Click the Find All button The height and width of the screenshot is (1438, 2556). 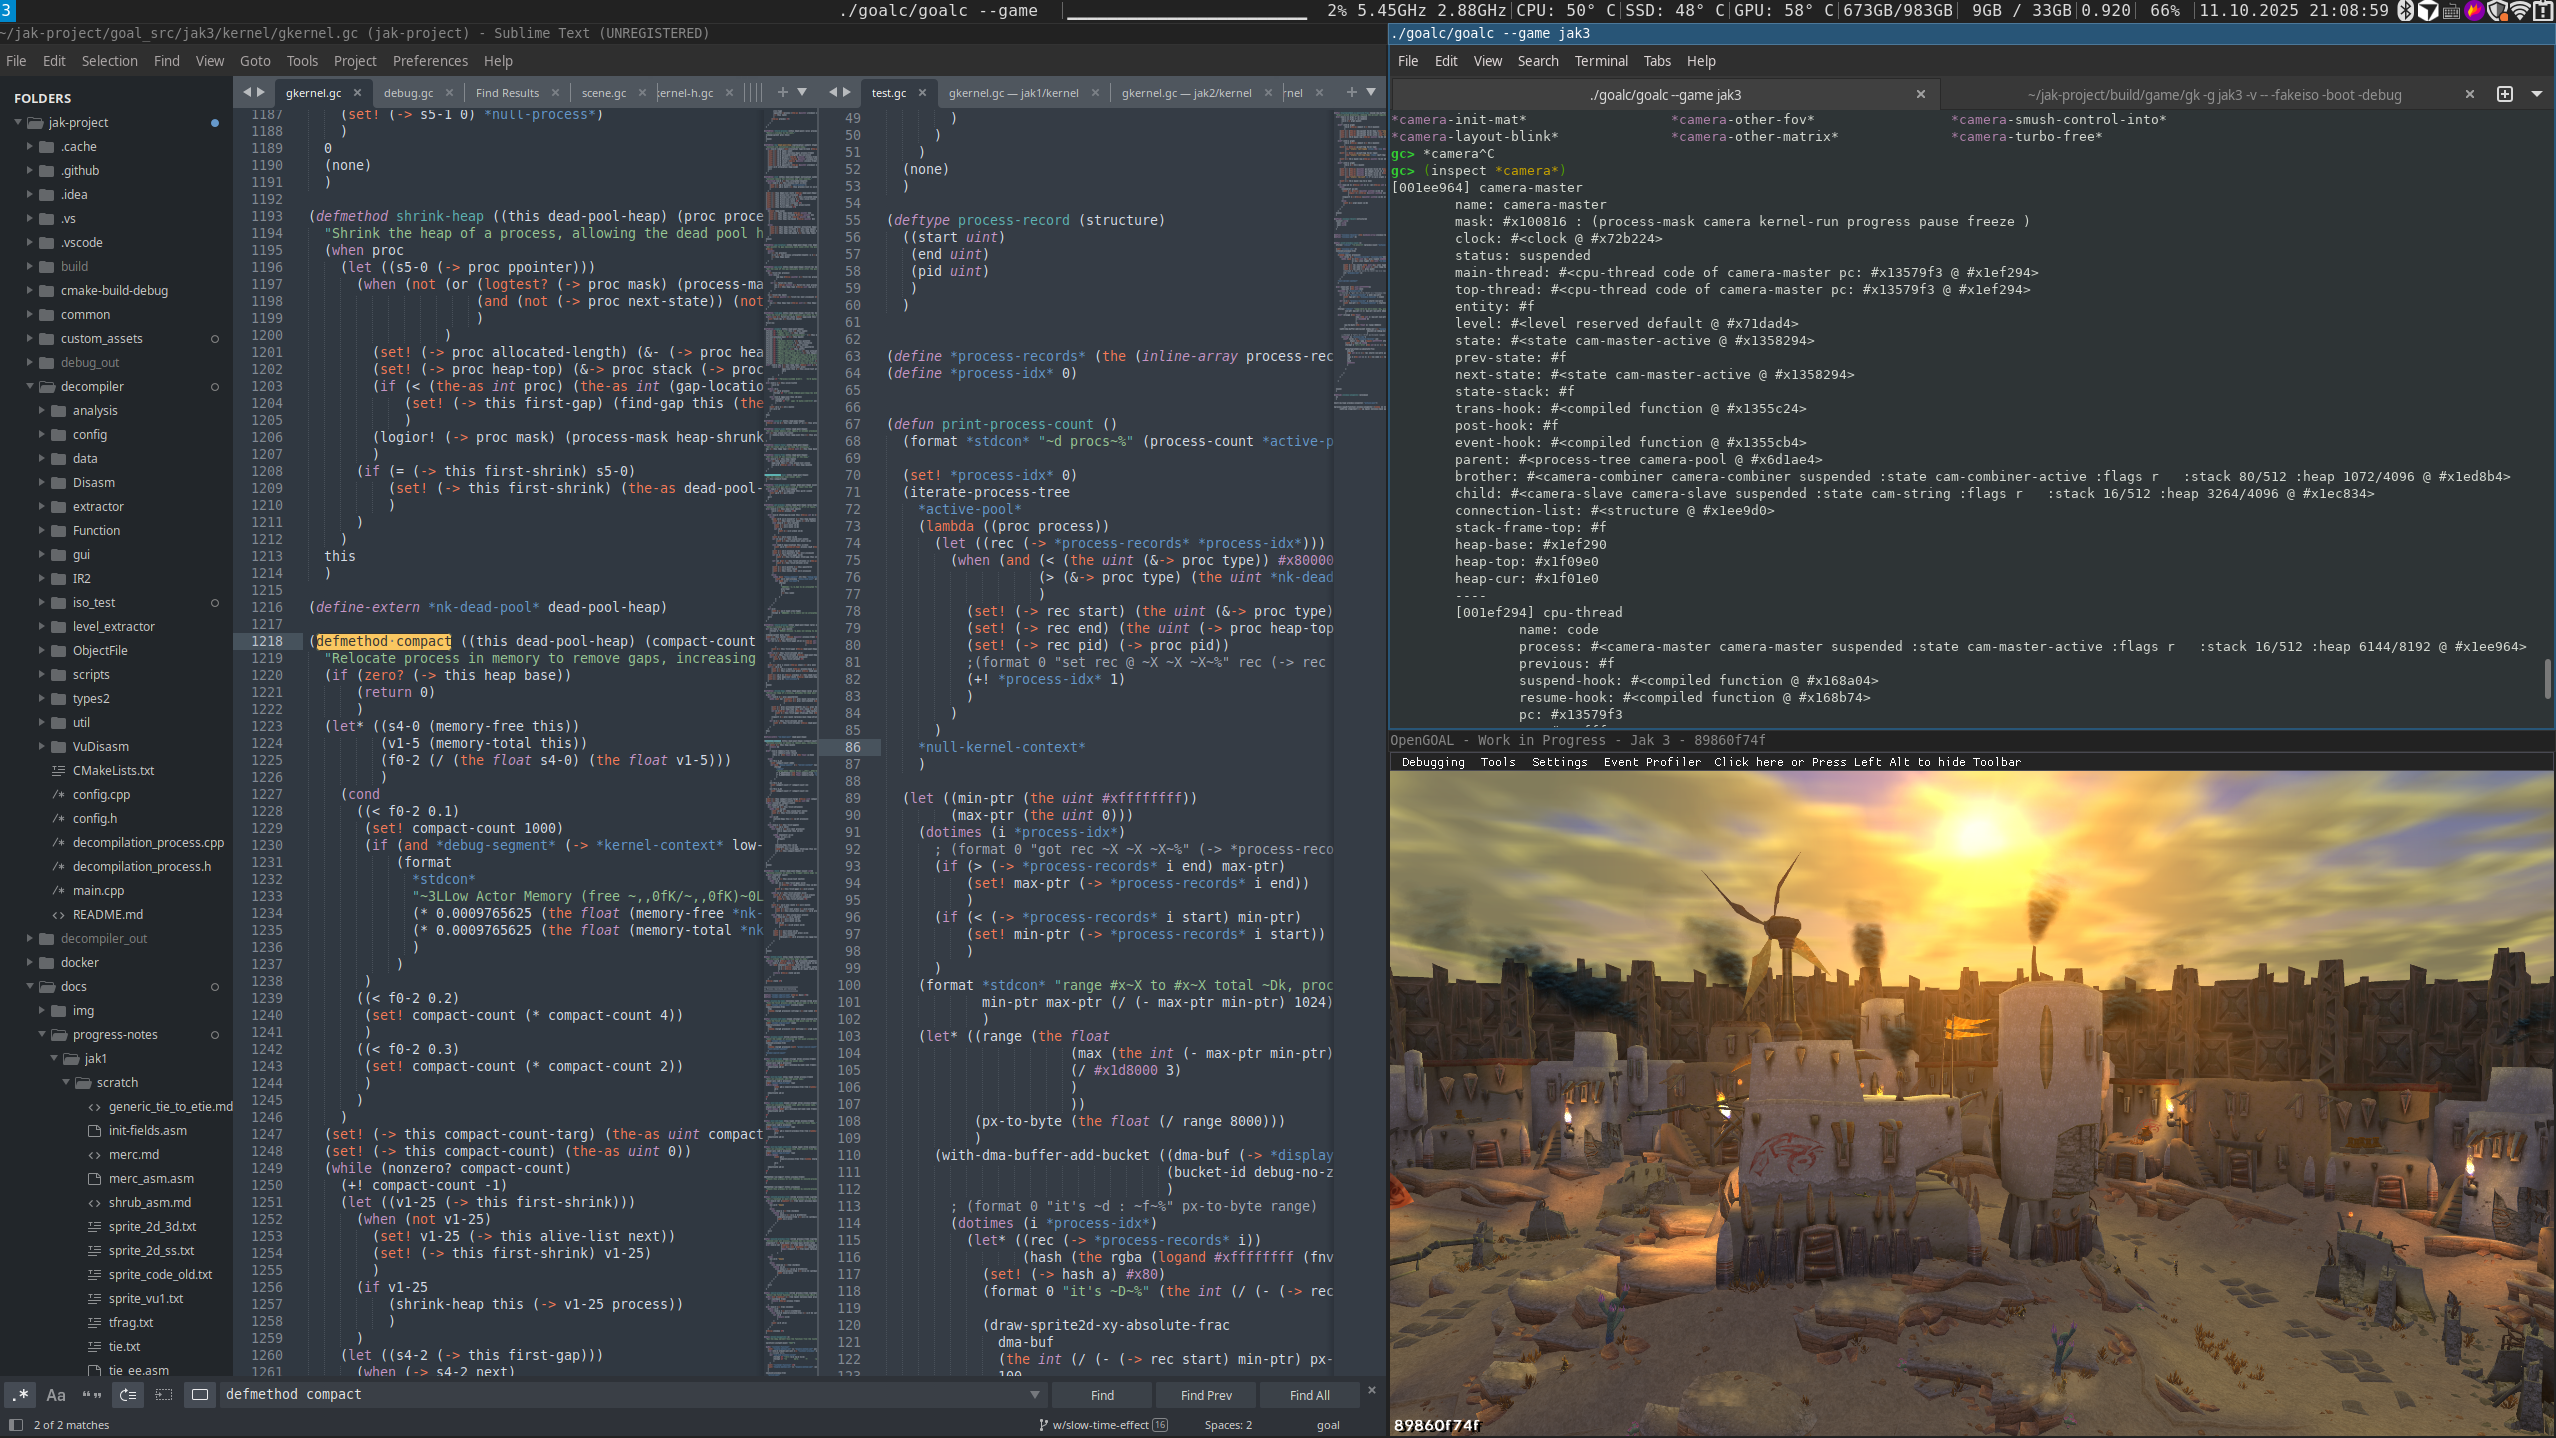pyautogui.click(x=1309, y=1394)
